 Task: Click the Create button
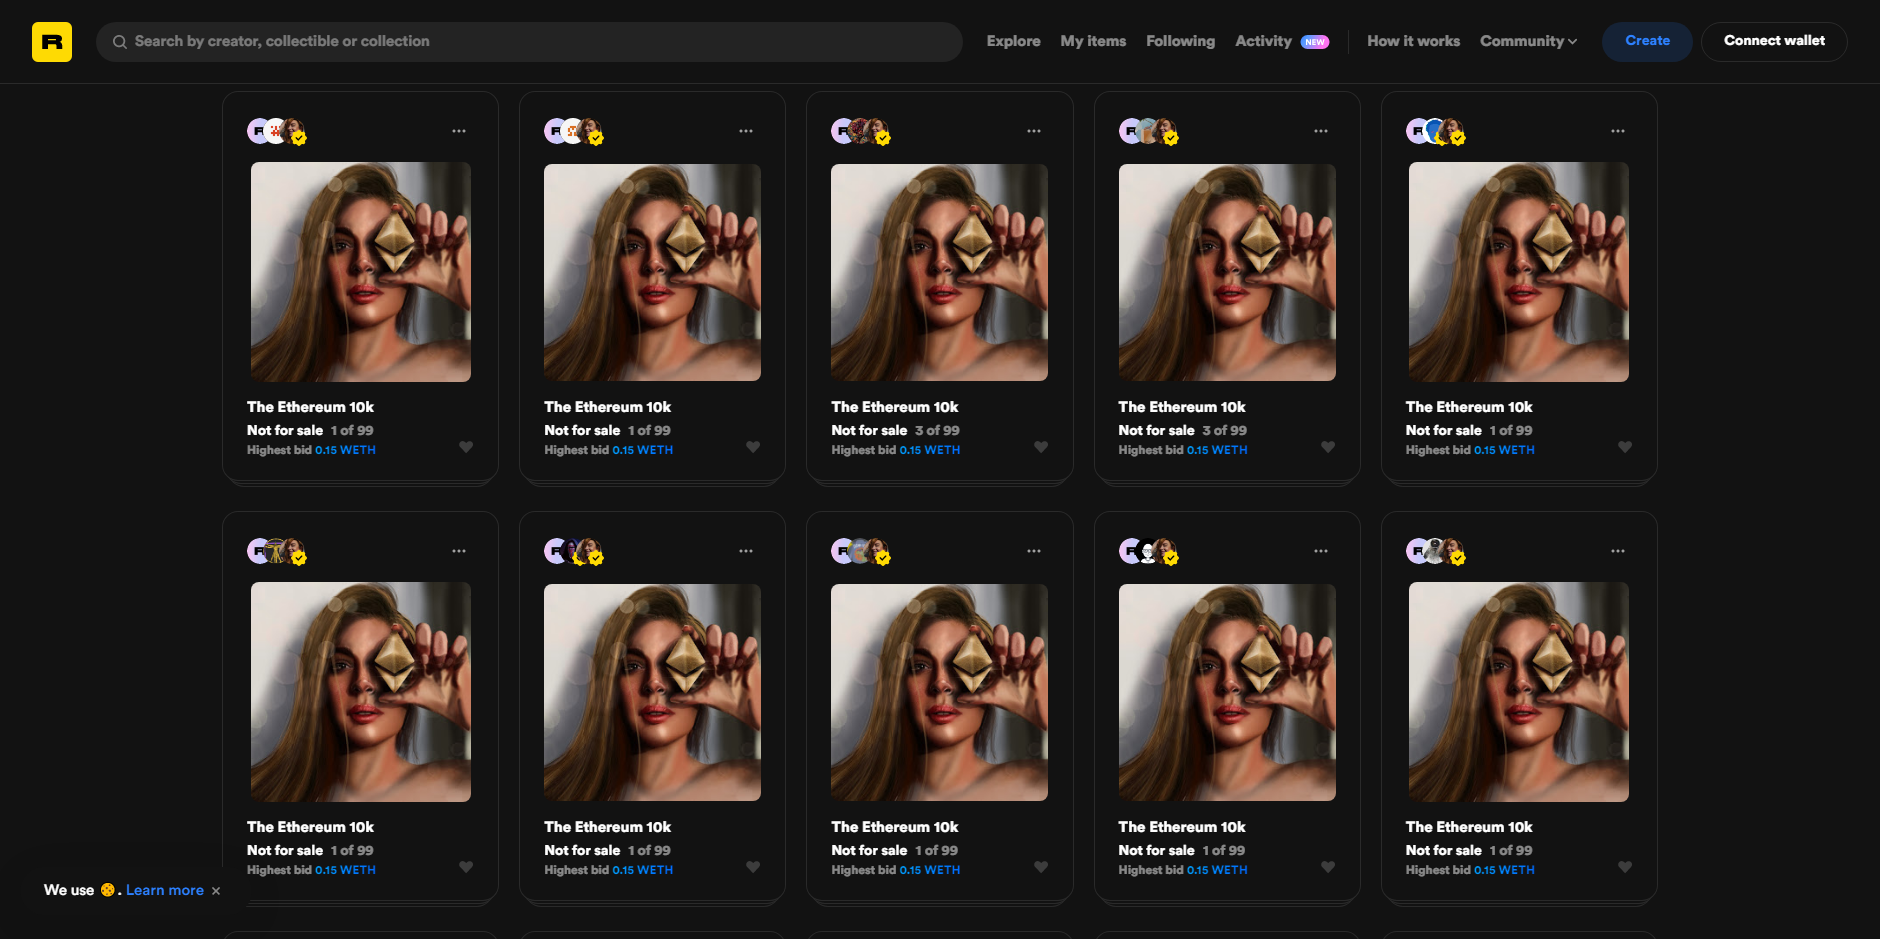pyautogui.click(x=1647, y=41)
